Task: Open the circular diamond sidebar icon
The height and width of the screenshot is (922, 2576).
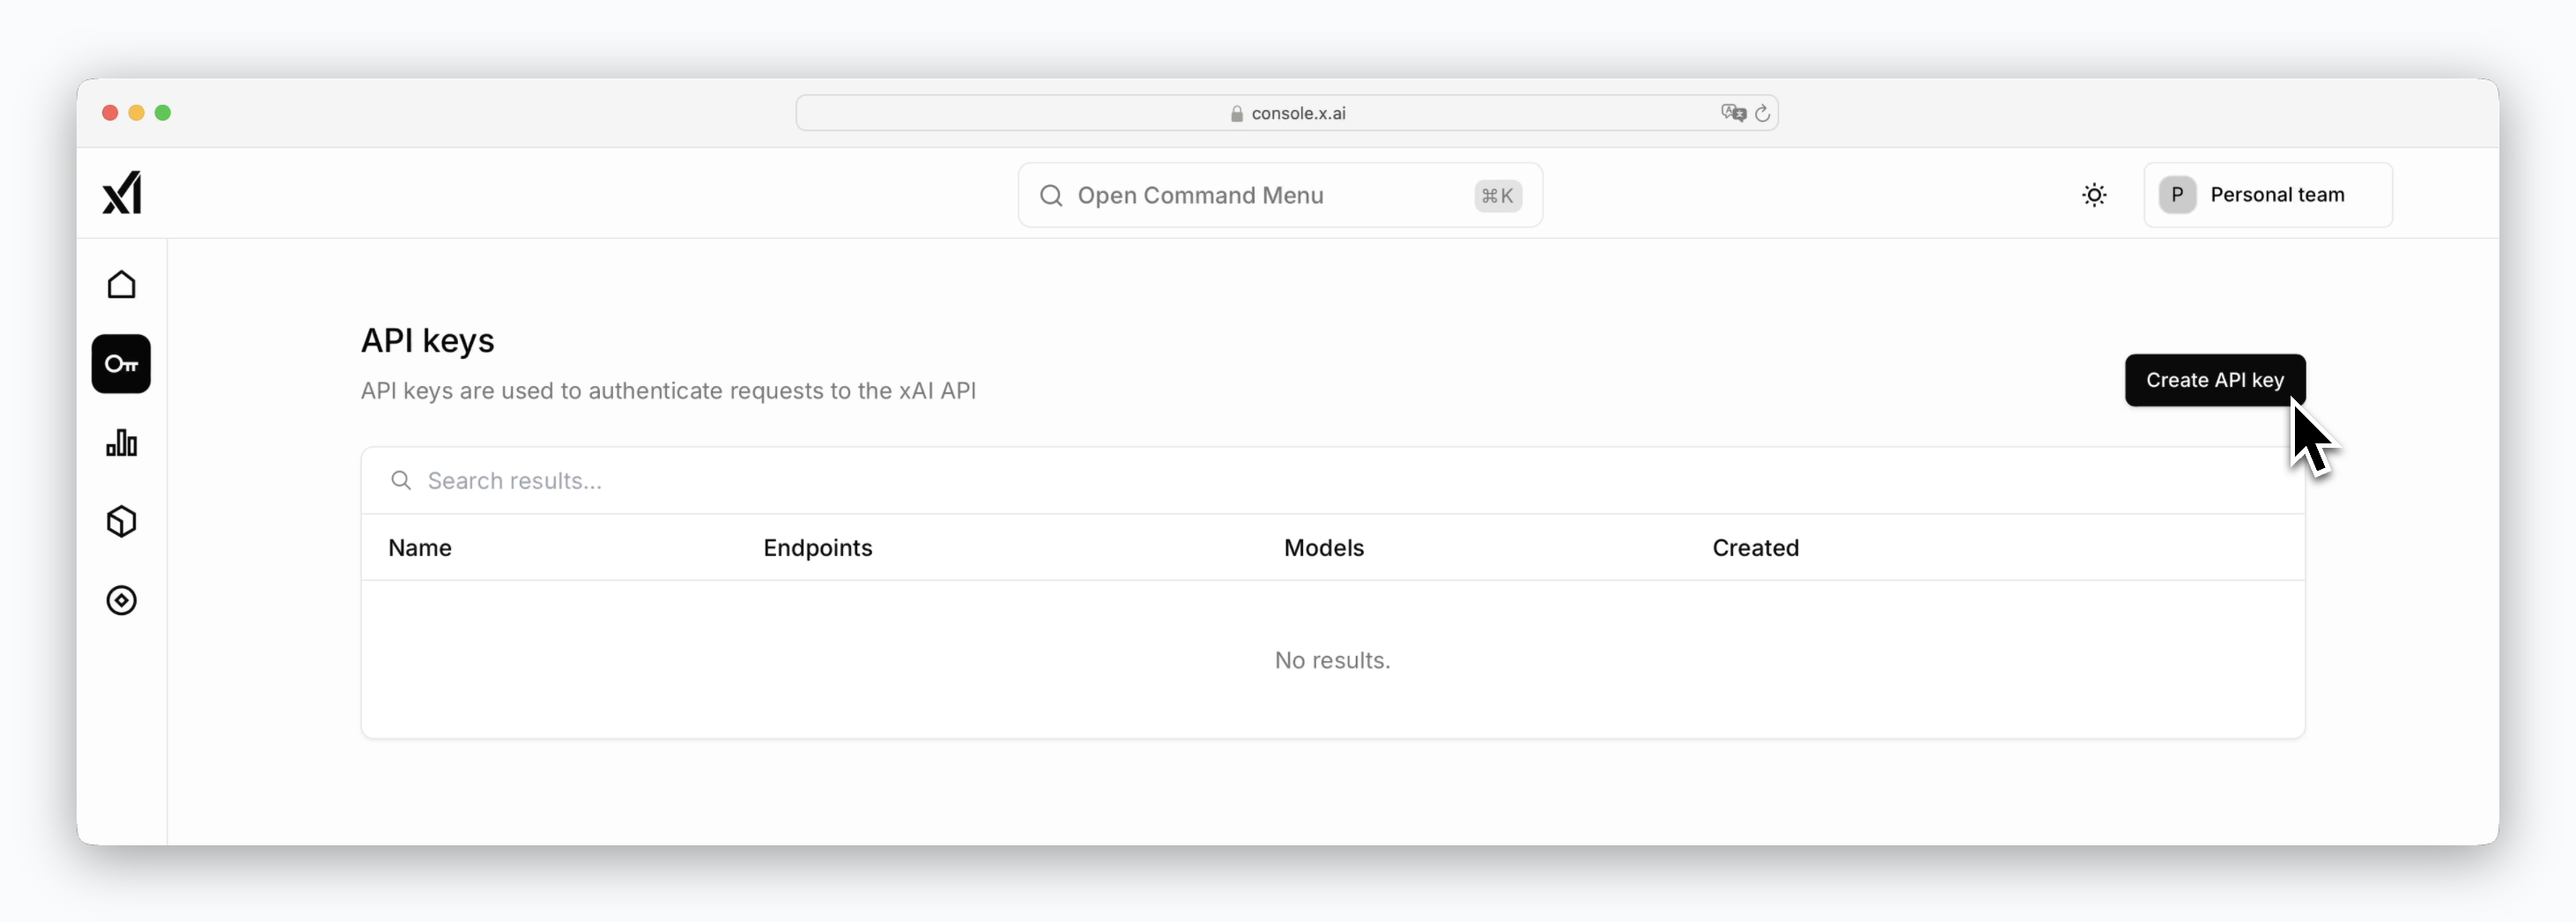Action: tap(122, 600)
